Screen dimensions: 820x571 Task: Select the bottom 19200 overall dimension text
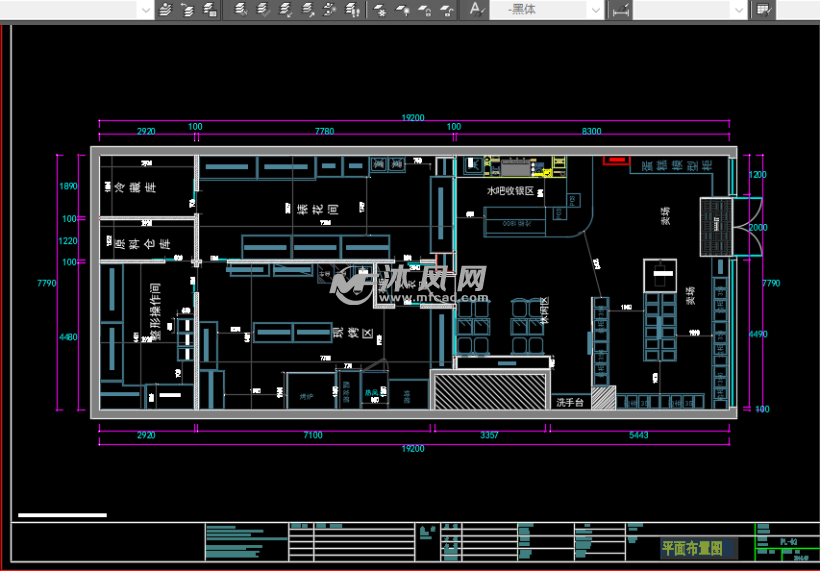click(x=413, y=449)
